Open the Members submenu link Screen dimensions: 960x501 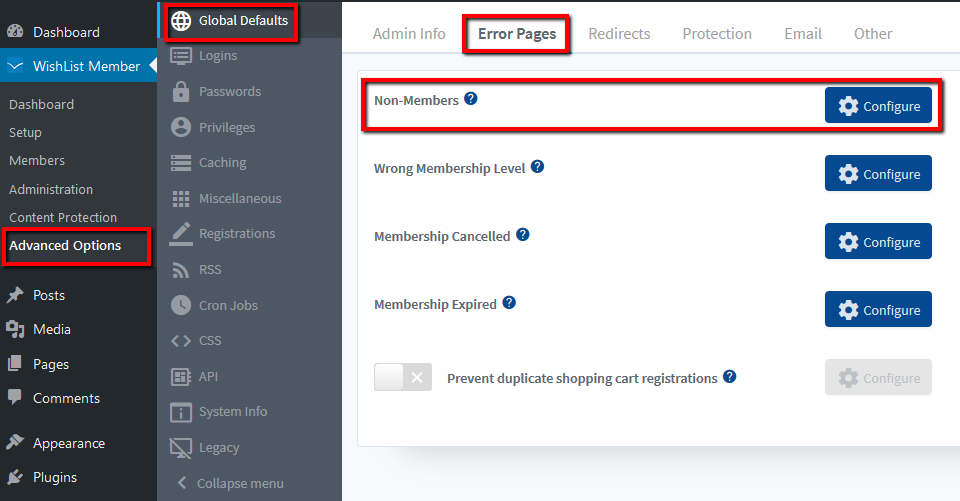(37, 160)
